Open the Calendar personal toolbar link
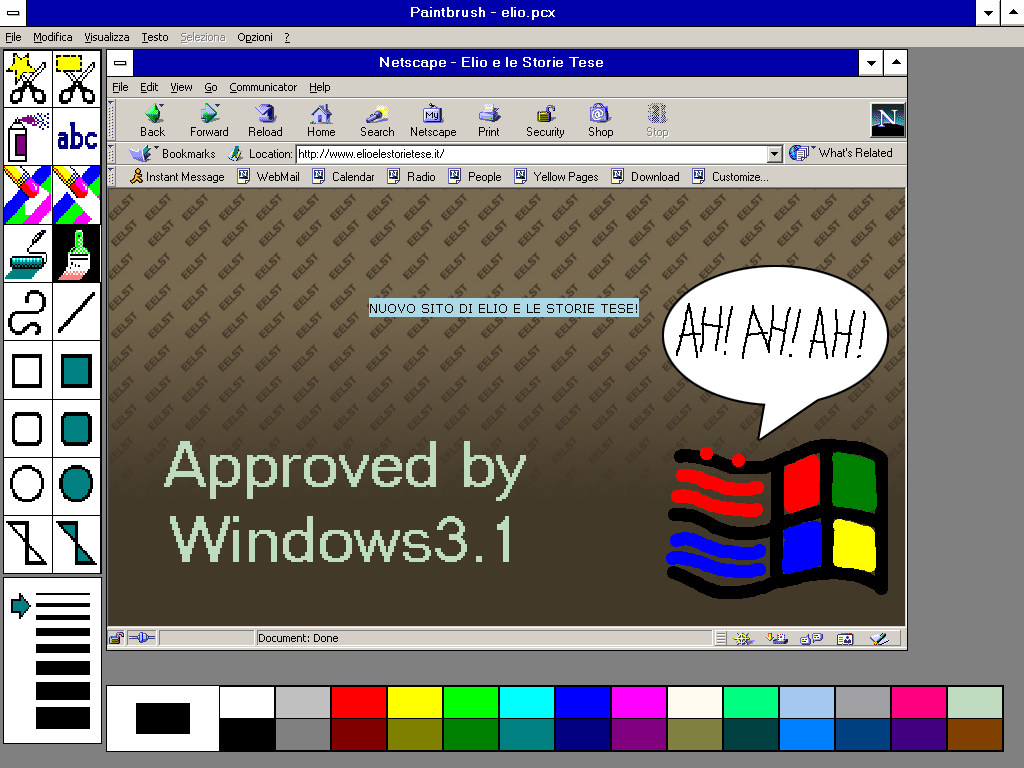Image resolution: width=1024 pixels, height=768 pixels. click(344, 176)
